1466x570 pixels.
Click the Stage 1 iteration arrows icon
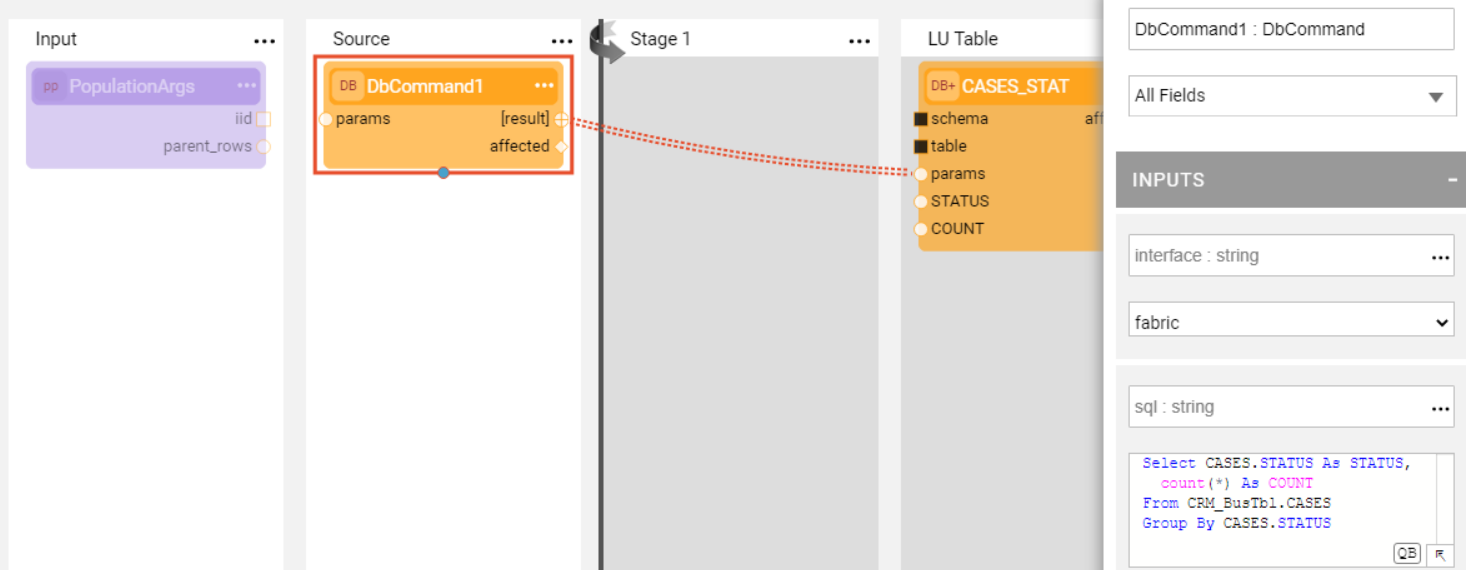606,42
